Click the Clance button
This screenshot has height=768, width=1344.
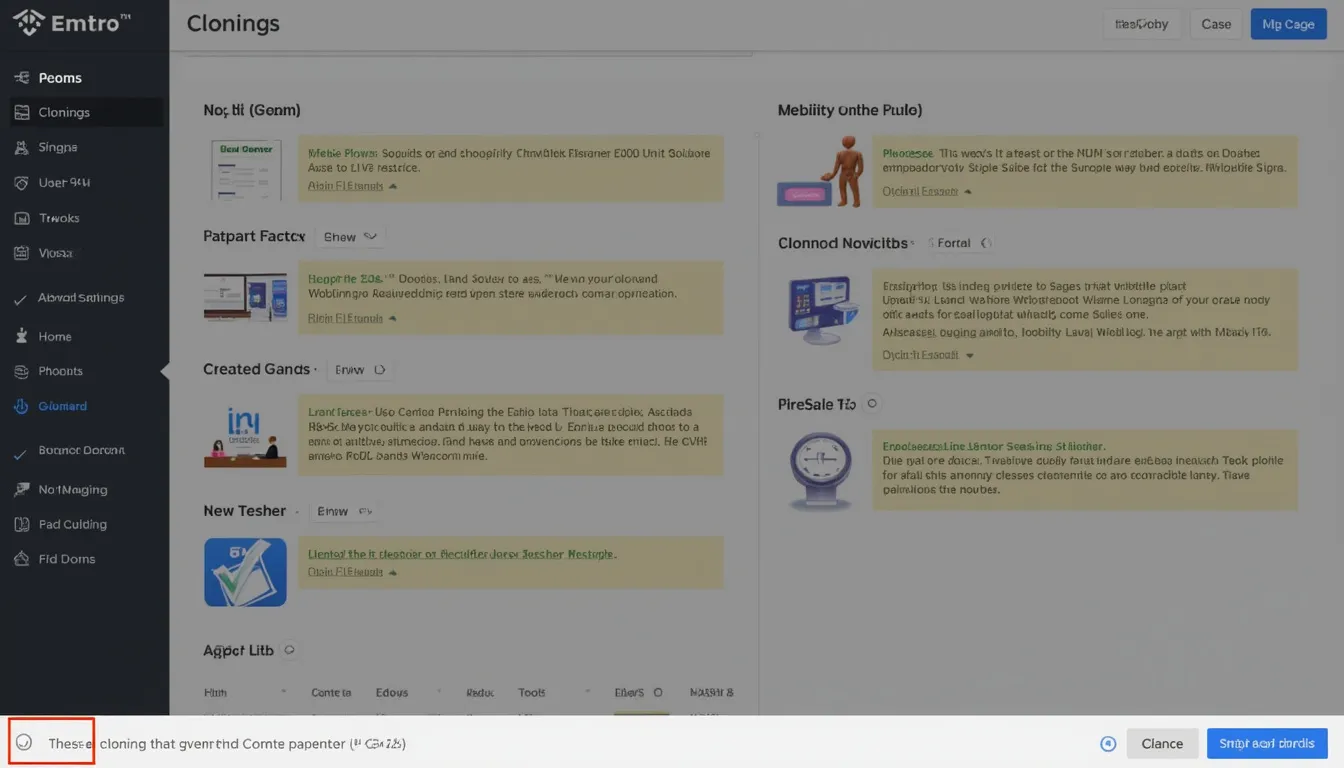(1162, 743)
